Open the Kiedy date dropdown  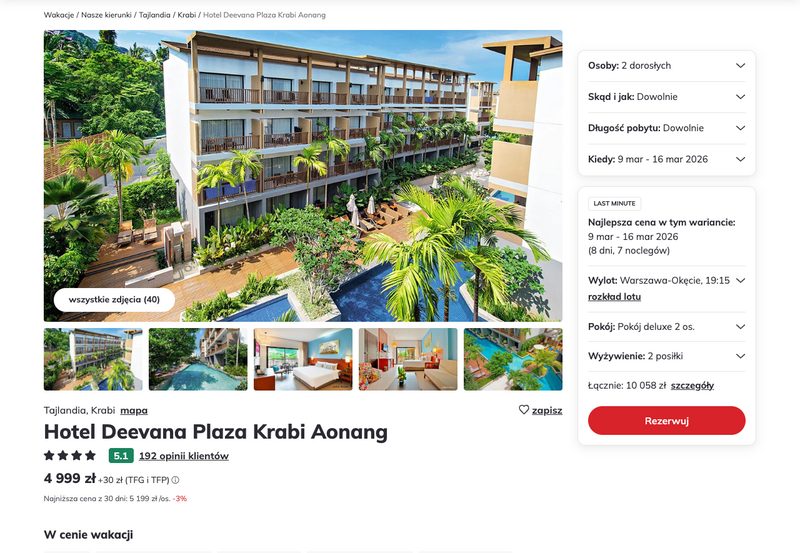666,159
